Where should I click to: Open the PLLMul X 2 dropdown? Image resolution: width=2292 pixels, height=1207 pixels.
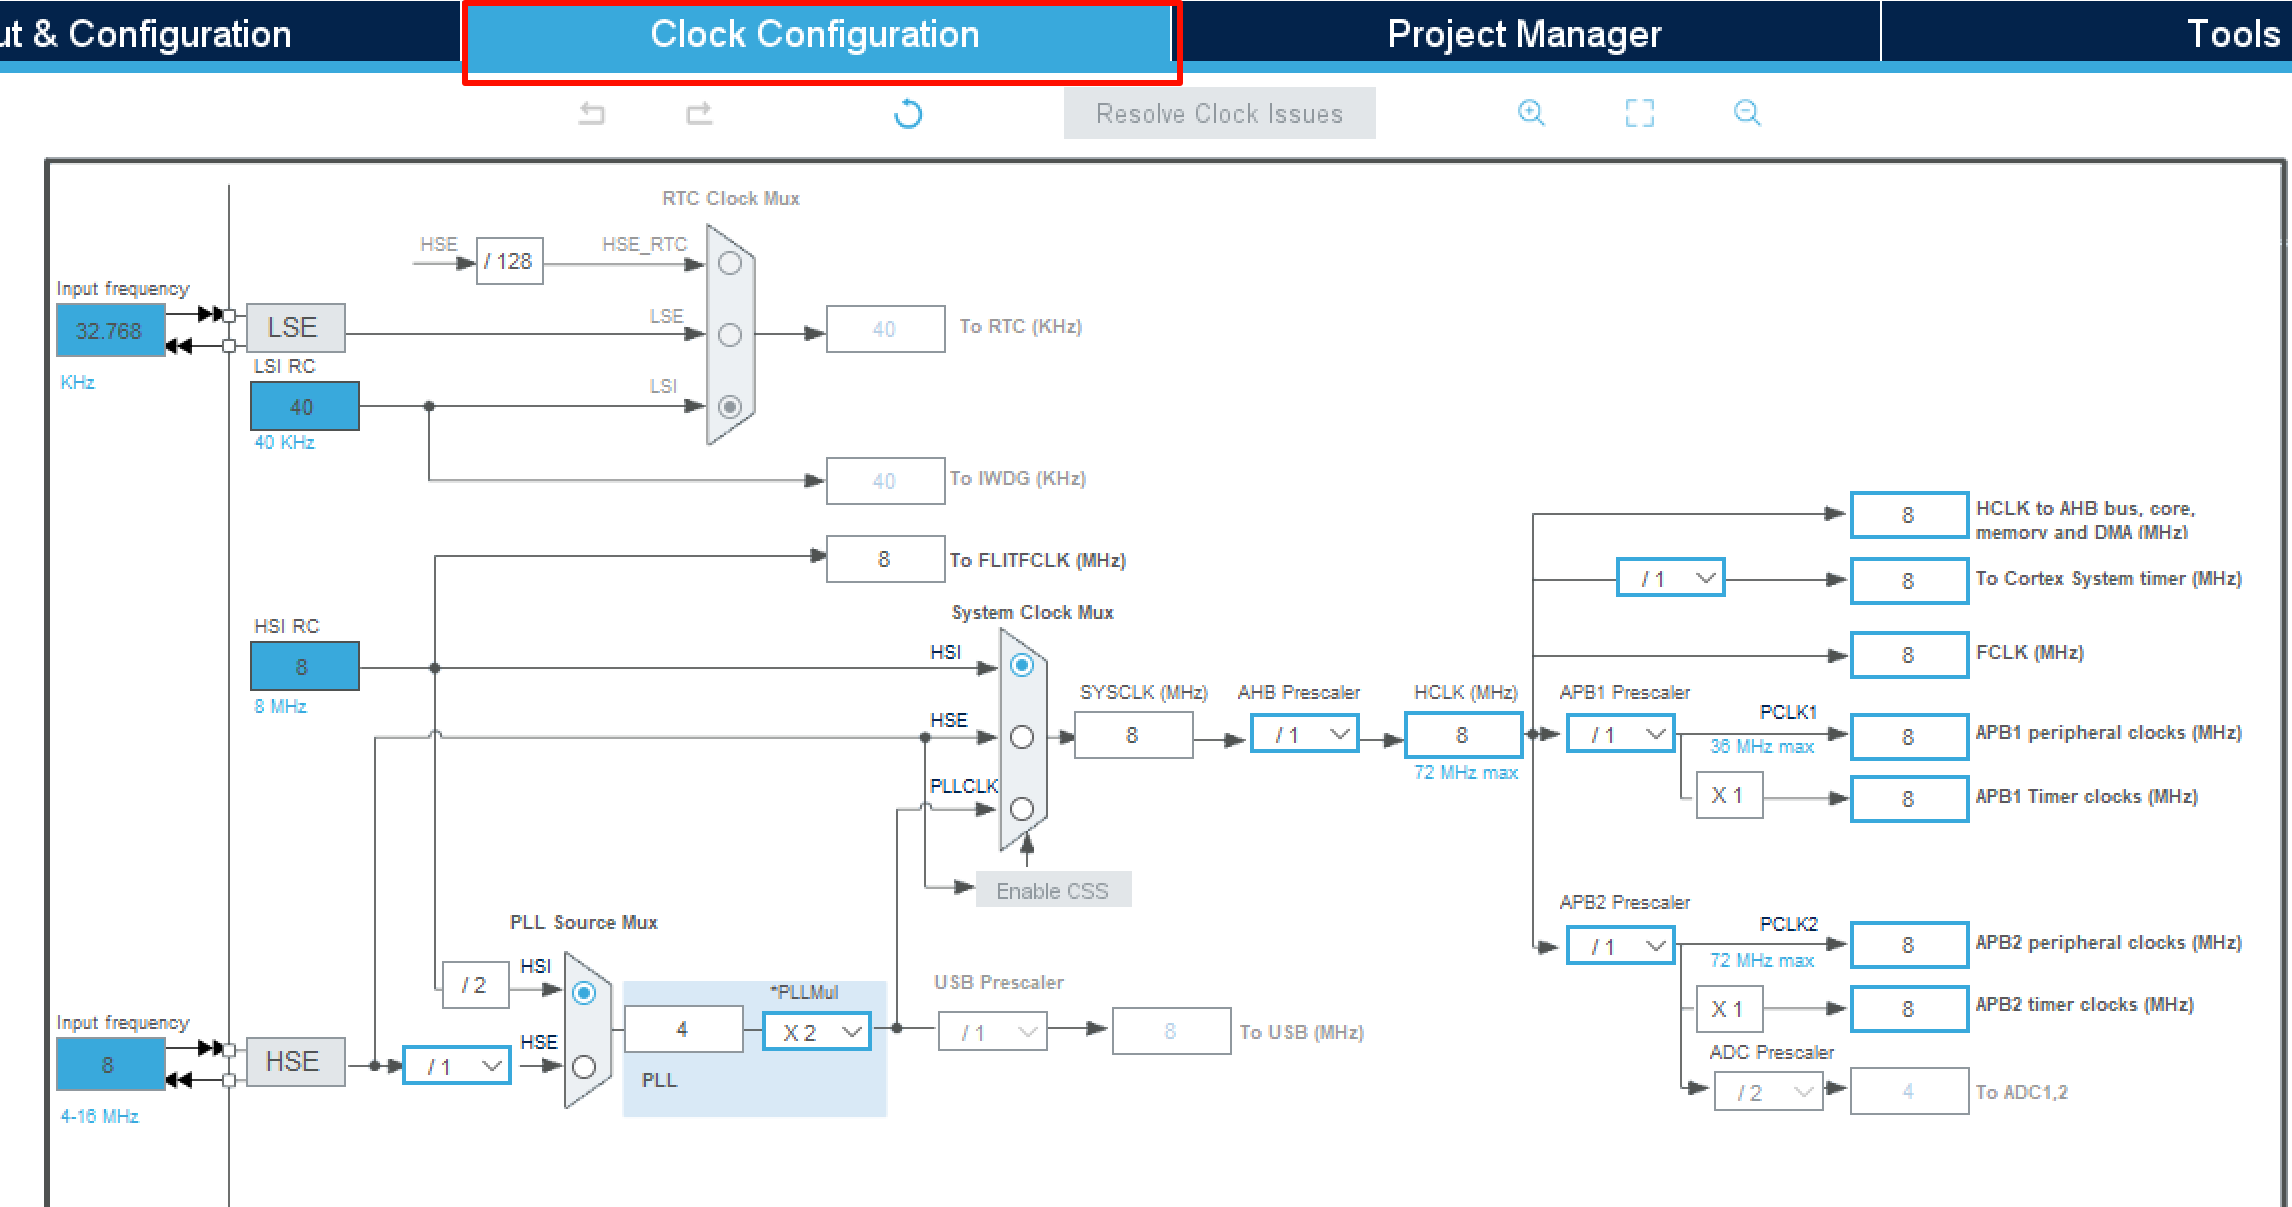coord(817,1032)
